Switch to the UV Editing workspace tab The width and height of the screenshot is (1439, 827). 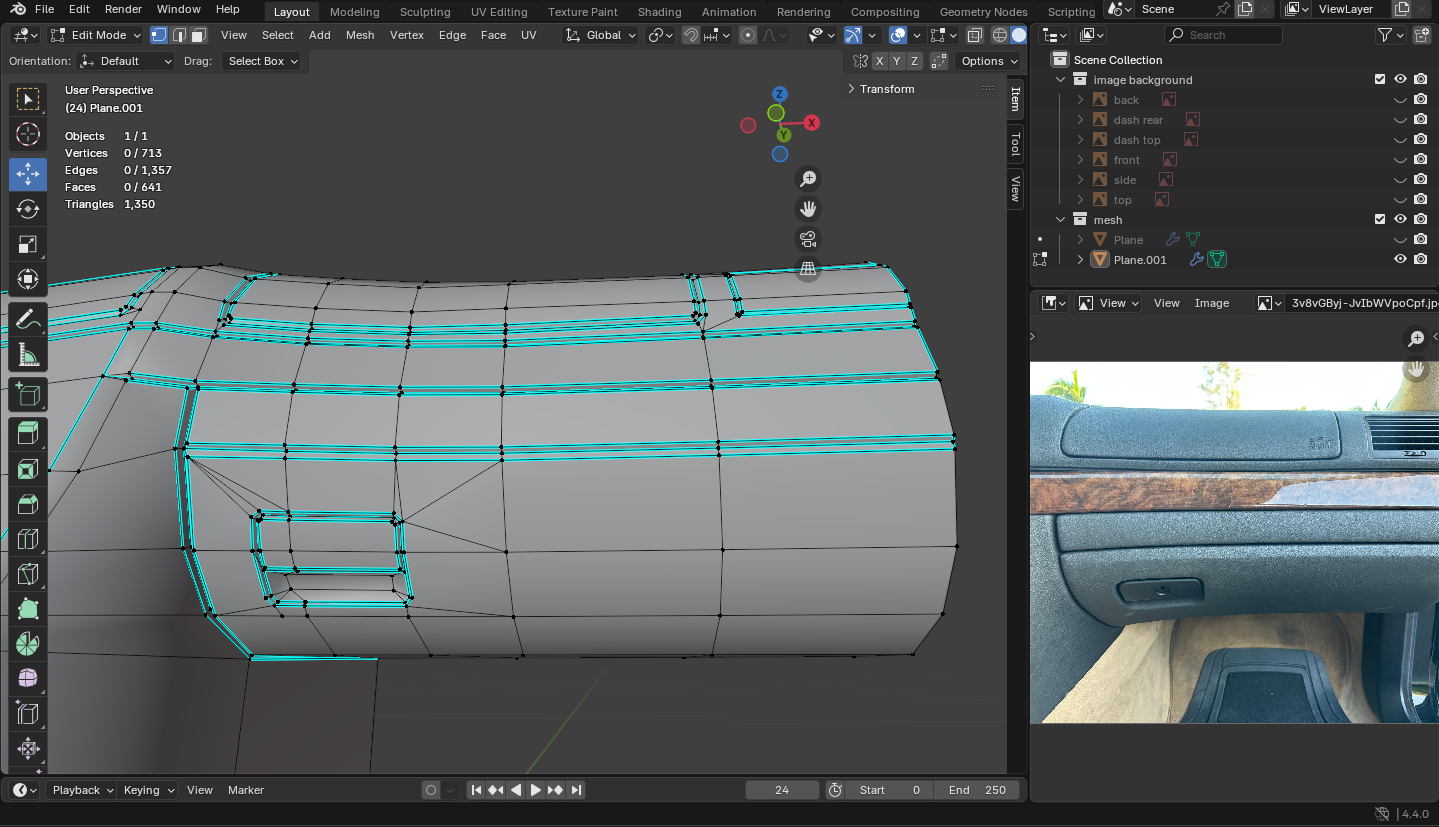(x=499, y=12)
